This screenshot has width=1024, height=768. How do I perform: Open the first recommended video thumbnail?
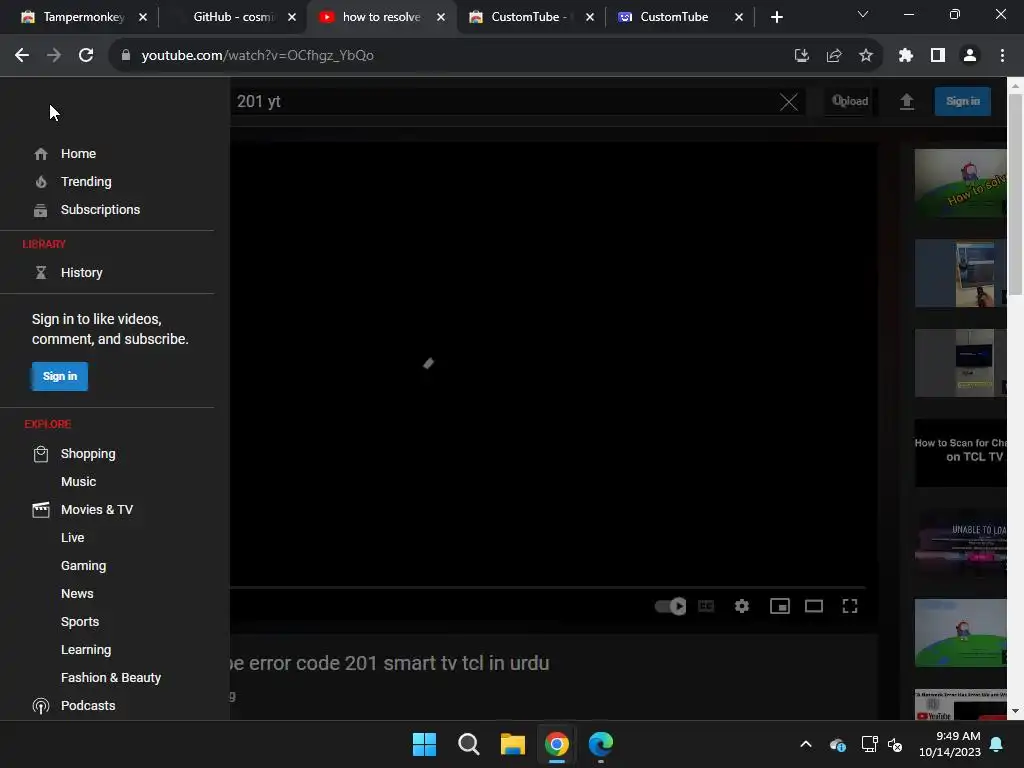[960, 183]
